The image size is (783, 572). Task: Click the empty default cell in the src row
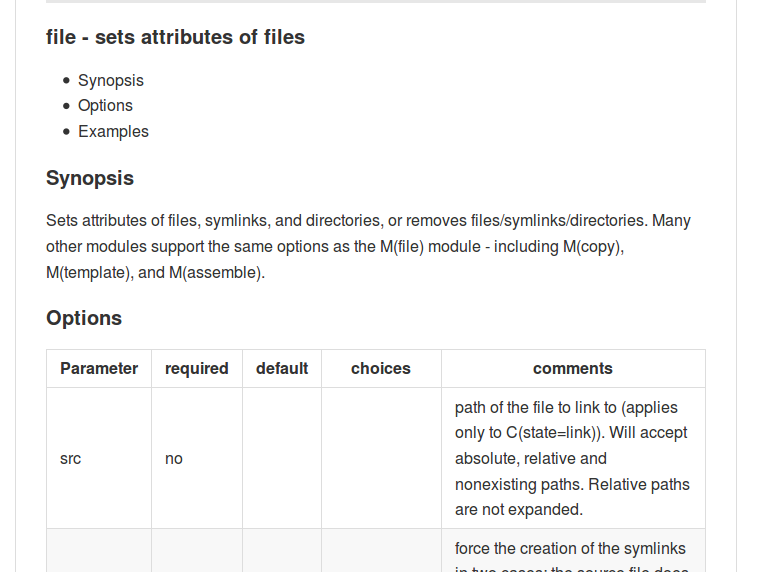pyautogui.click(x=282, y=459)
